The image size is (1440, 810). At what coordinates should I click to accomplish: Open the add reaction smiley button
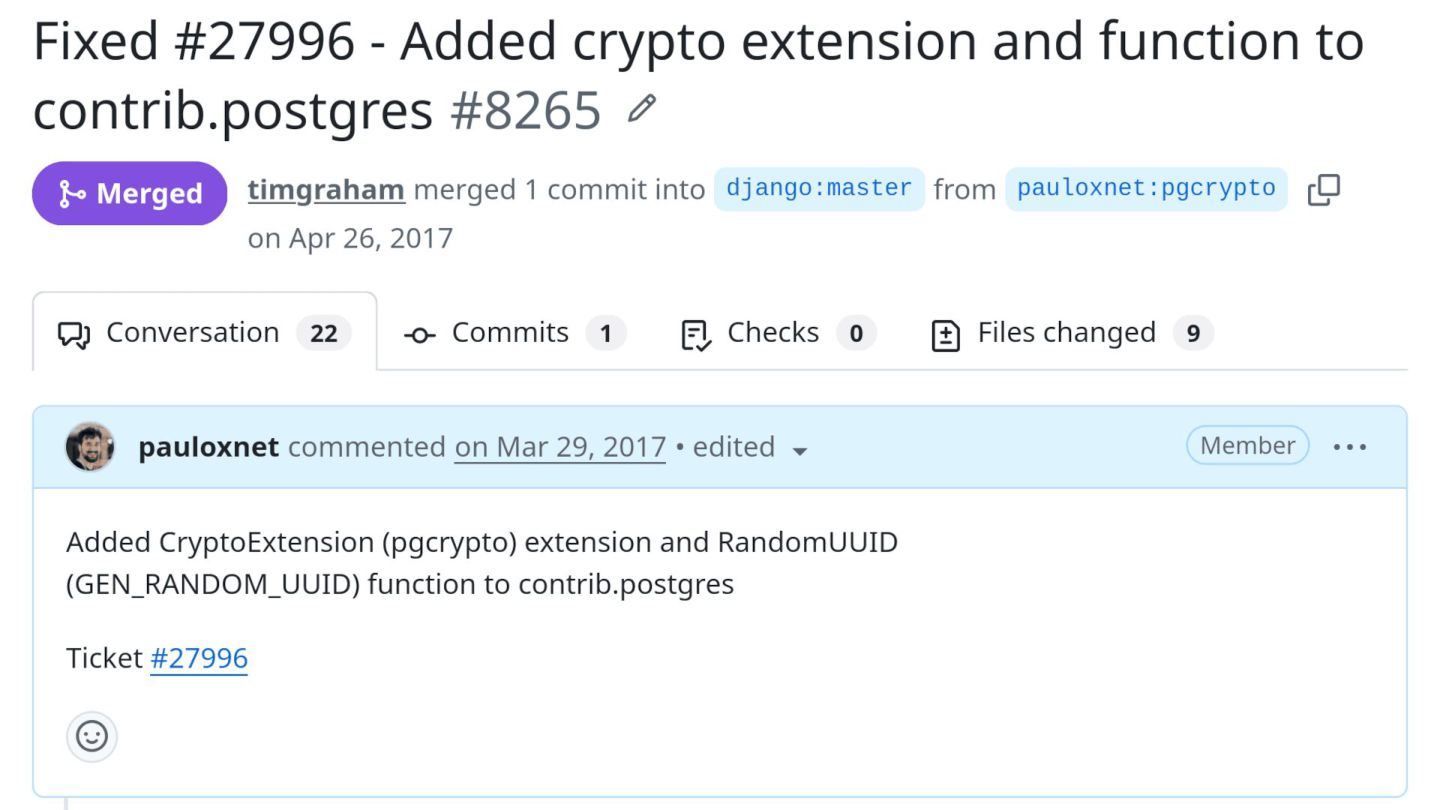pyautogui.click(x=92, y=737)
